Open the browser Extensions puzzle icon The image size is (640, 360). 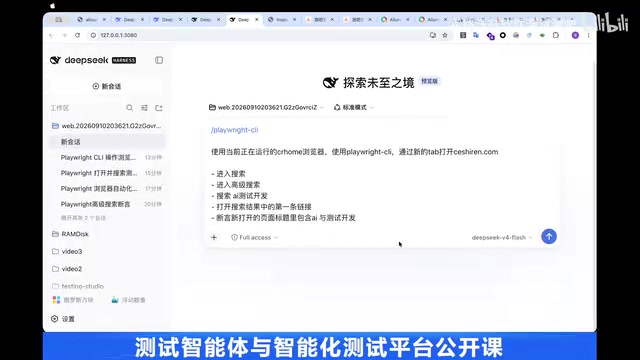[556, 36]
